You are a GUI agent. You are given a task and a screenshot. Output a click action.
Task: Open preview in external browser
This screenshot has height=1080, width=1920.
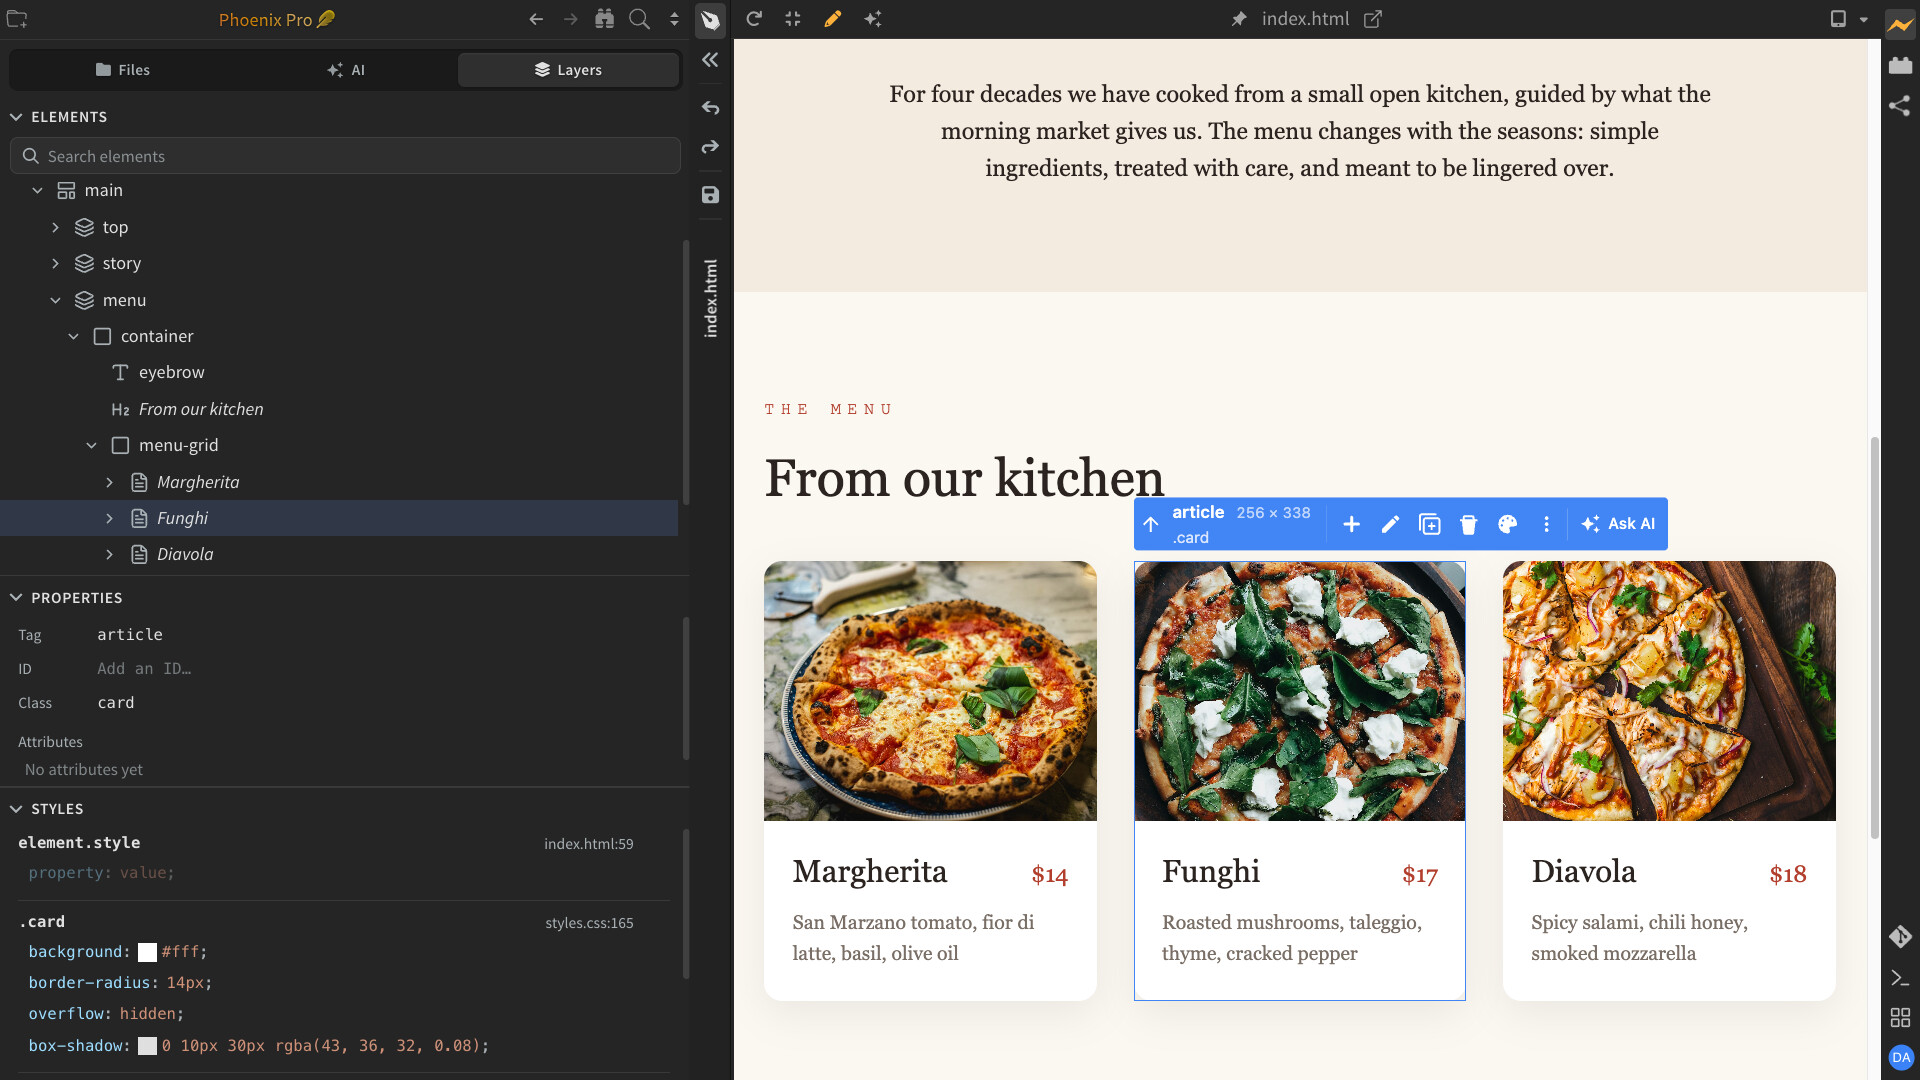[1373, 19]
